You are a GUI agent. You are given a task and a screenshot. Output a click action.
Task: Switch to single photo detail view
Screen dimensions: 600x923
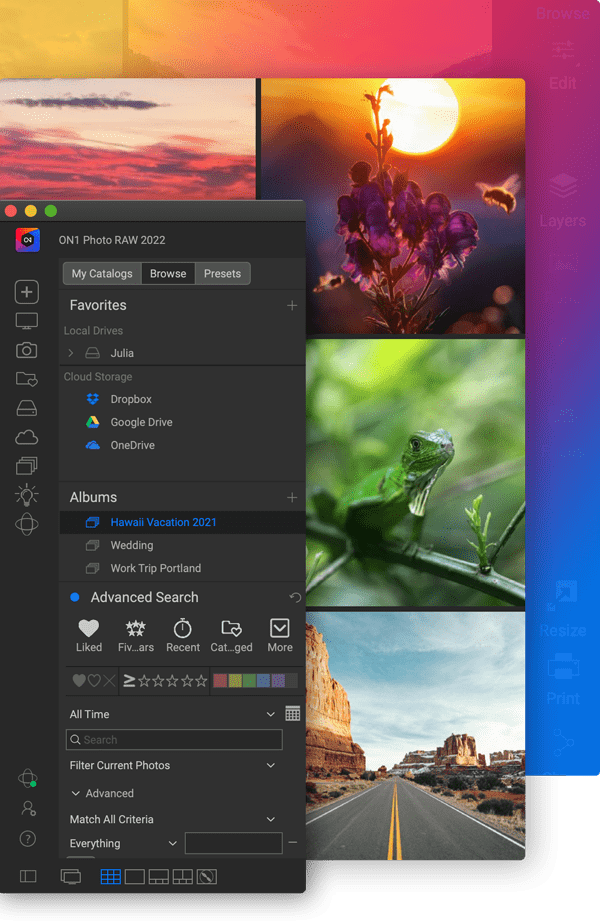click(135, 876)
